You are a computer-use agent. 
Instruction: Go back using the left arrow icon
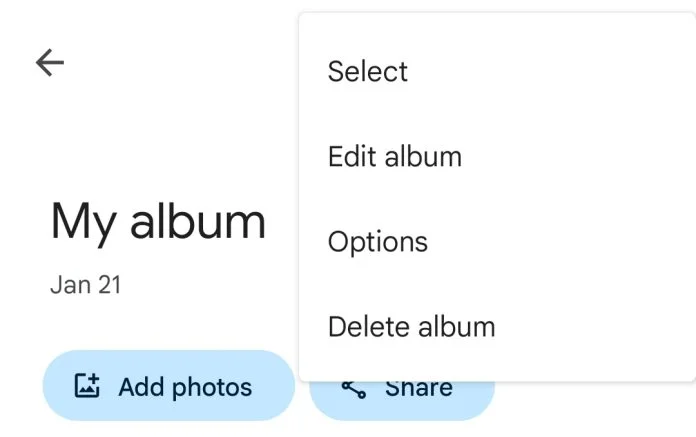pos(50,63)
